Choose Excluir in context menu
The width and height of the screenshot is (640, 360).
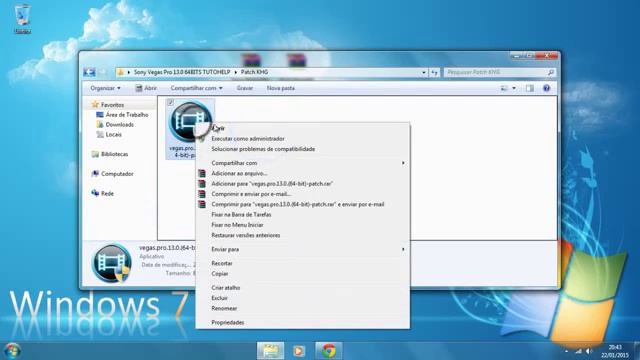(303, 298)
